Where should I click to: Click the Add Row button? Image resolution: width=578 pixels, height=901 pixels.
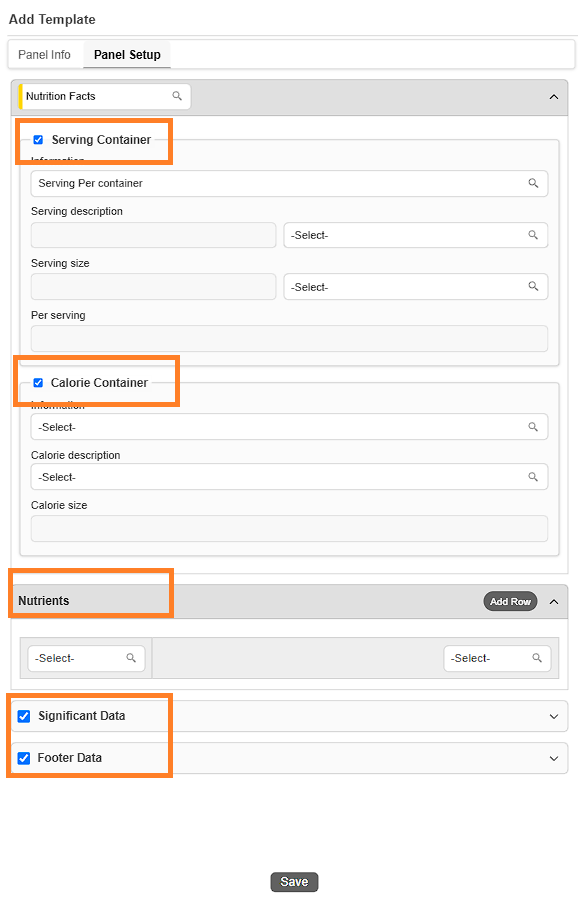click(x=510, y=602)
